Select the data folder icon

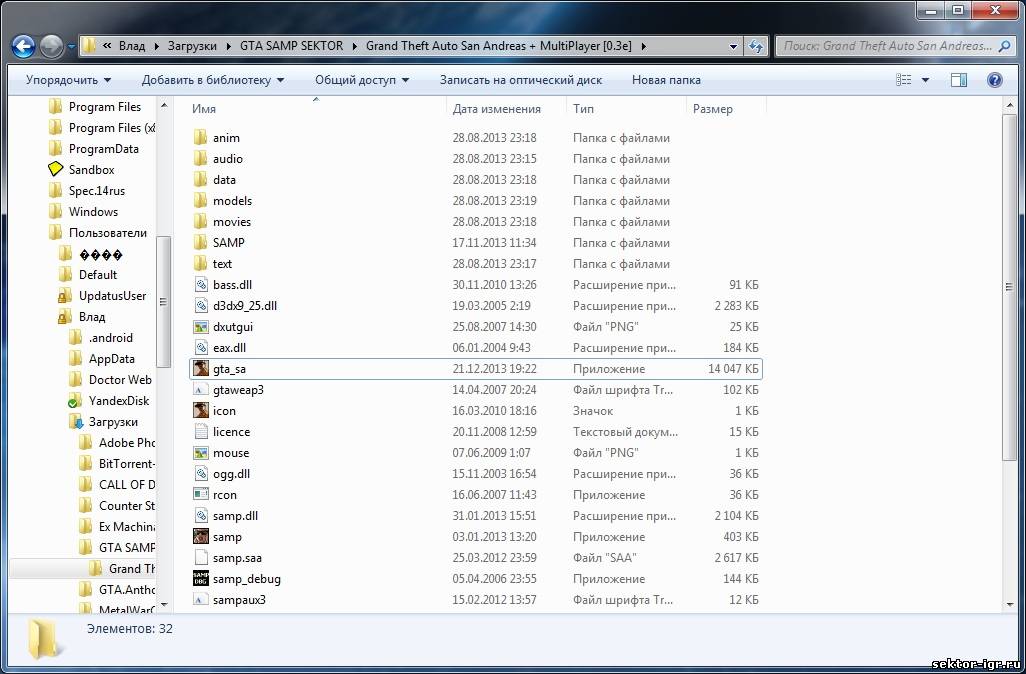tap(201, 180)
